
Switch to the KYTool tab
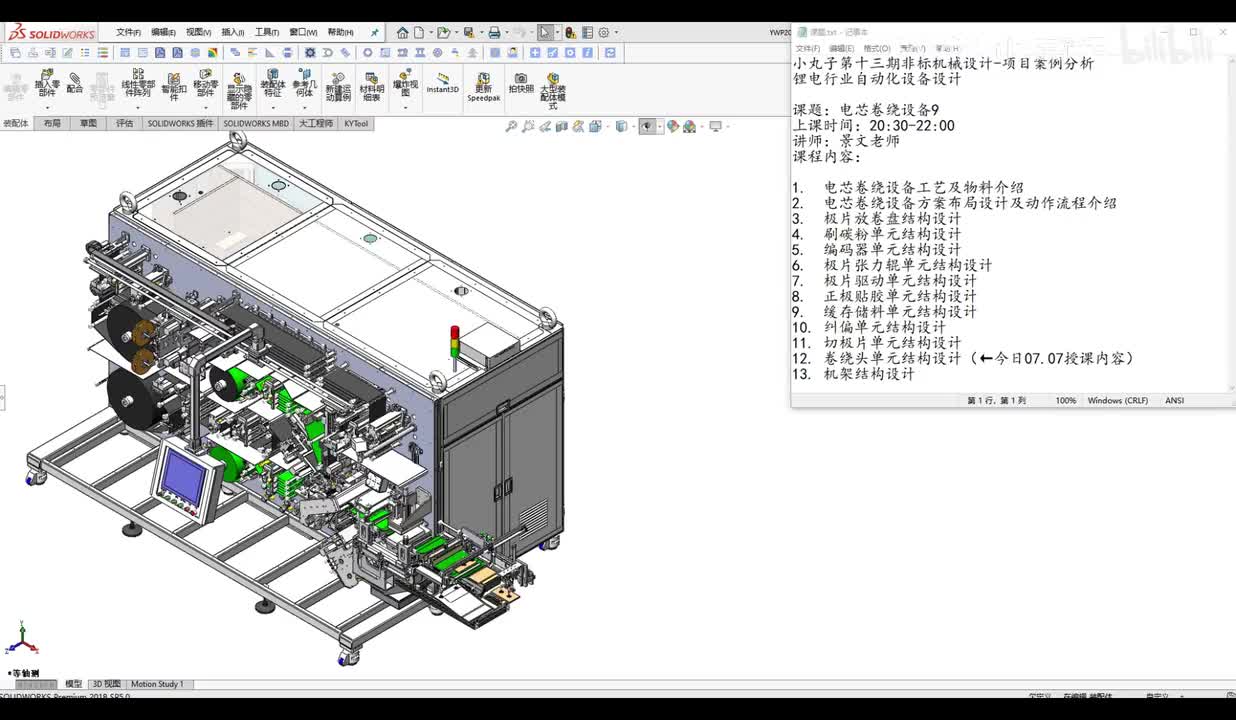click(x=356, y=124)
